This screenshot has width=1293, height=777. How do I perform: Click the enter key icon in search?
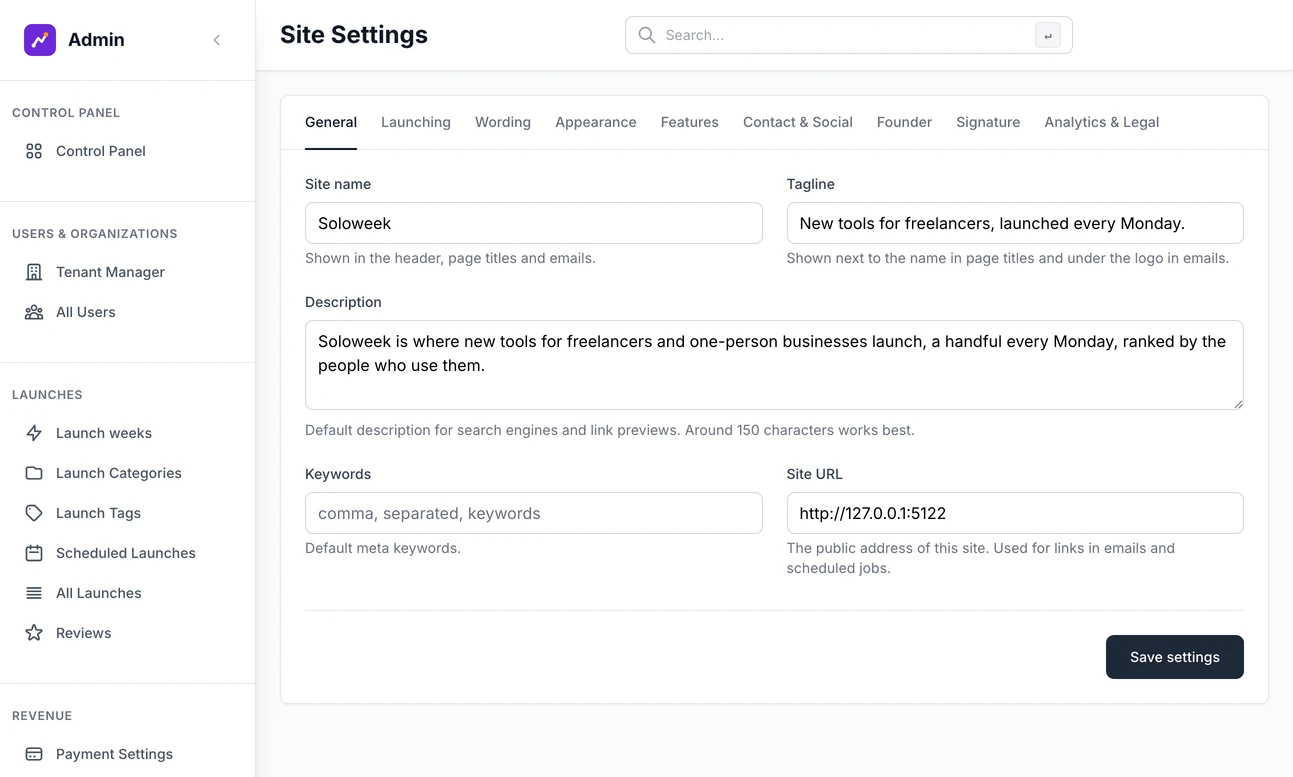tap(1048, 35)
